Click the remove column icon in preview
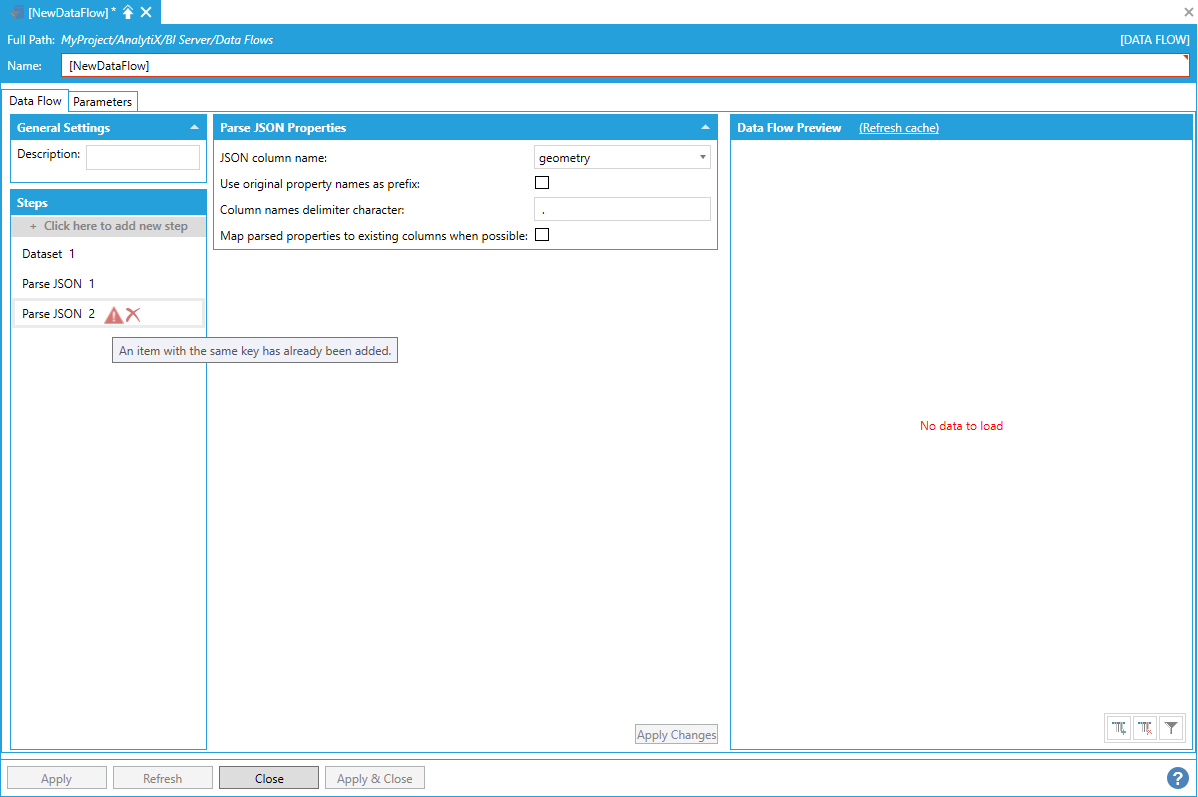The width and height of the screenshot is (1198, 797). pyautogui.click(x=1145, y=728)
